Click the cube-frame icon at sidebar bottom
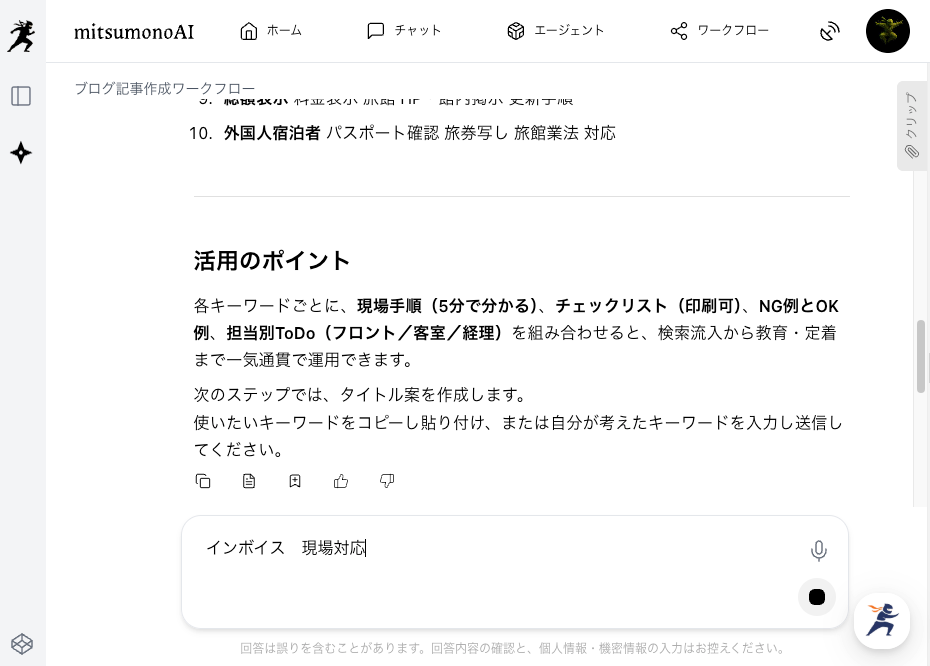The image size is (930, 666). (x=21, y=643)
